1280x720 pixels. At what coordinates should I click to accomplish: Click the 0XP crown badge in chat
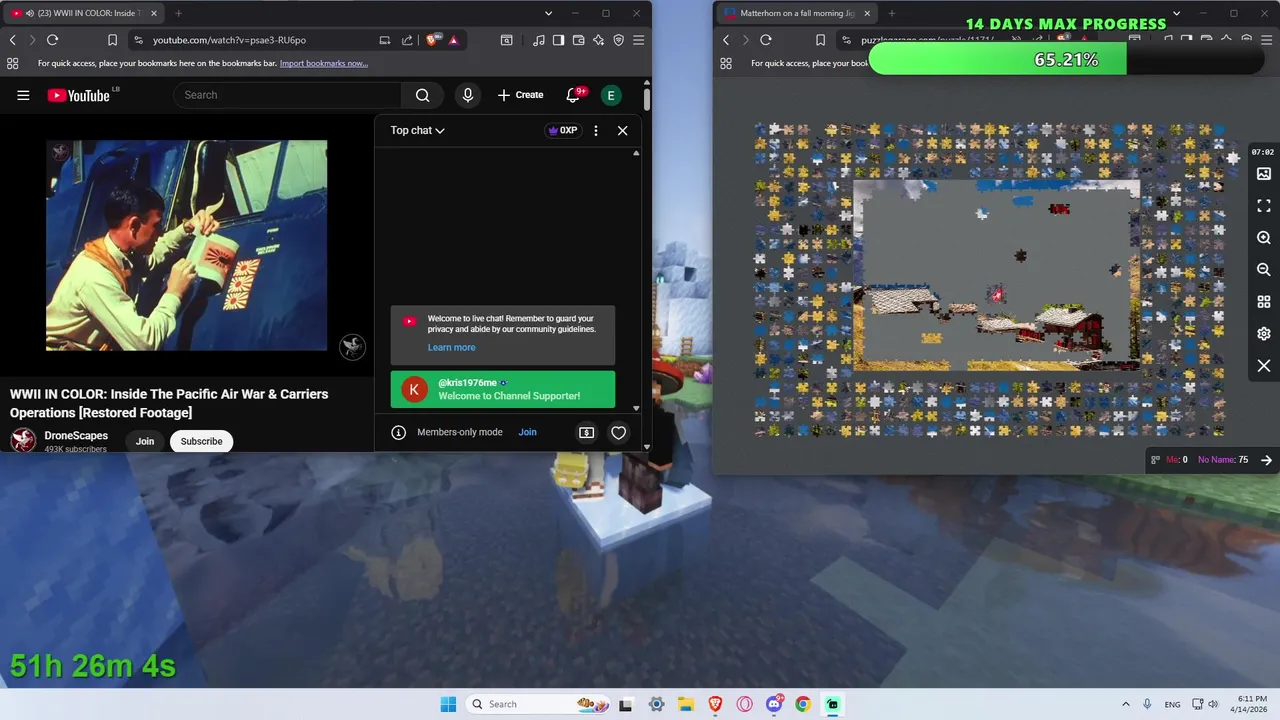coord(563,130)
